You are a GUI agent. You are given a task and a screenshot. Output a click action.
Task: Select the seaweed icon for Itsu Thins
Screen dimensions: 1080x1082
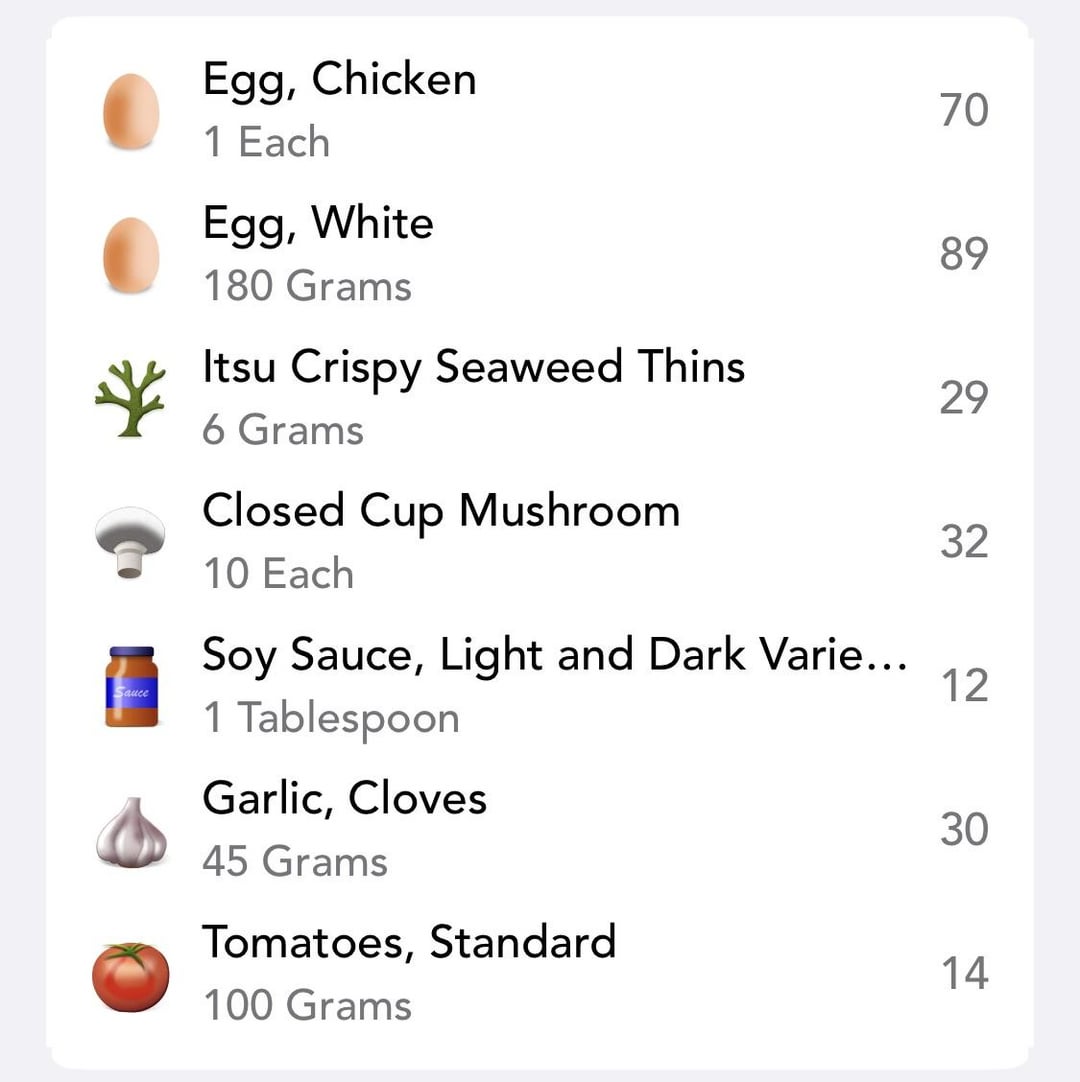(130, 398)
